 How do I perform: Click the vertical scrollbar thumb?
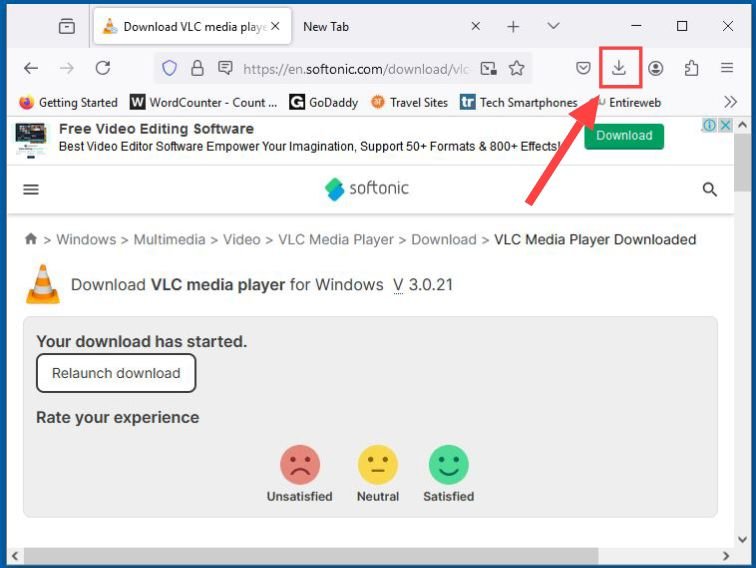click(x=742, y=163)
